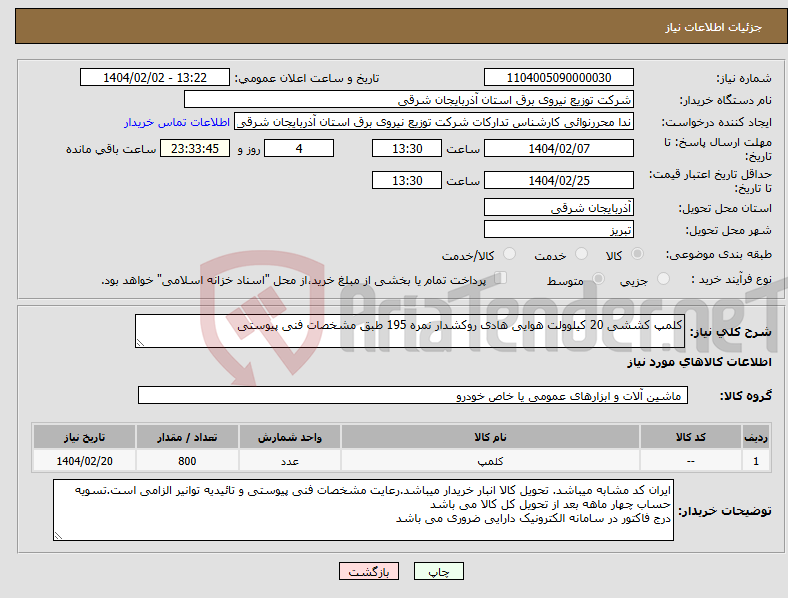The height and width of the screenshot is (598, 788).
Task: Select the کالا radio button
Action: [637, 254]
